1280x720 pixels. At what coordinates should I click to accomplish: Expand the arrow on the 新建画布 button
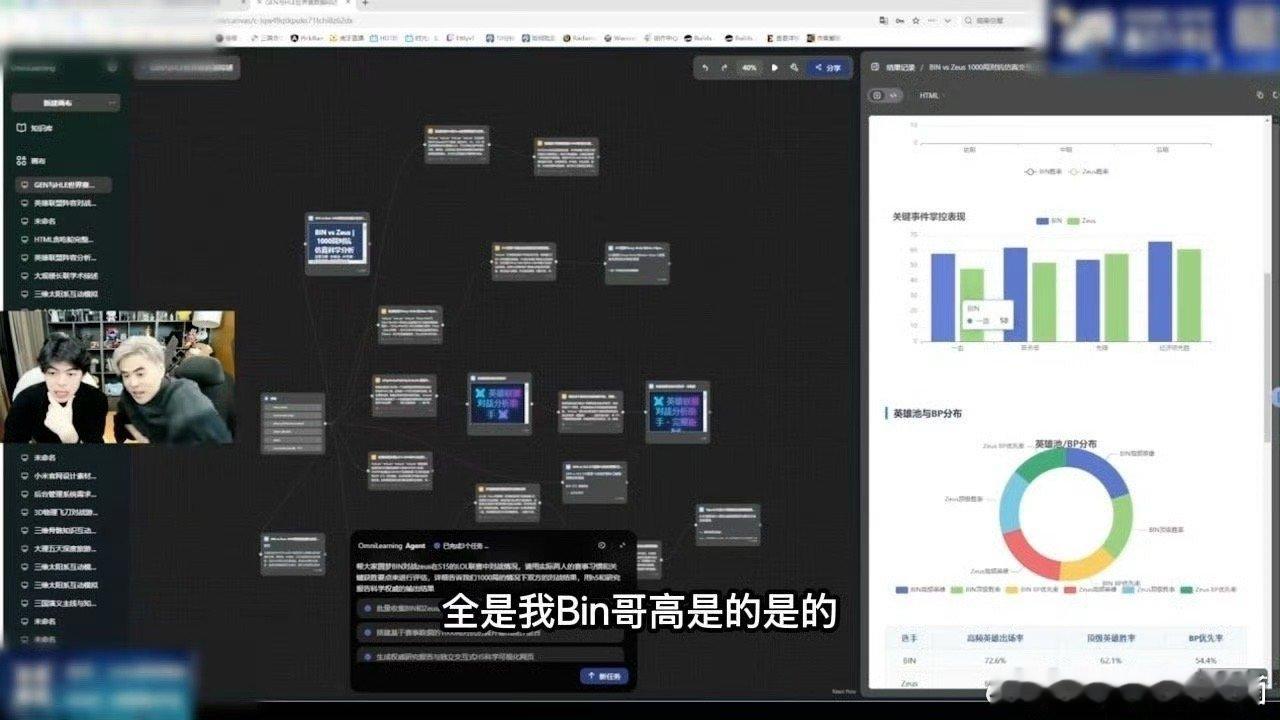[x=112, y=103]
